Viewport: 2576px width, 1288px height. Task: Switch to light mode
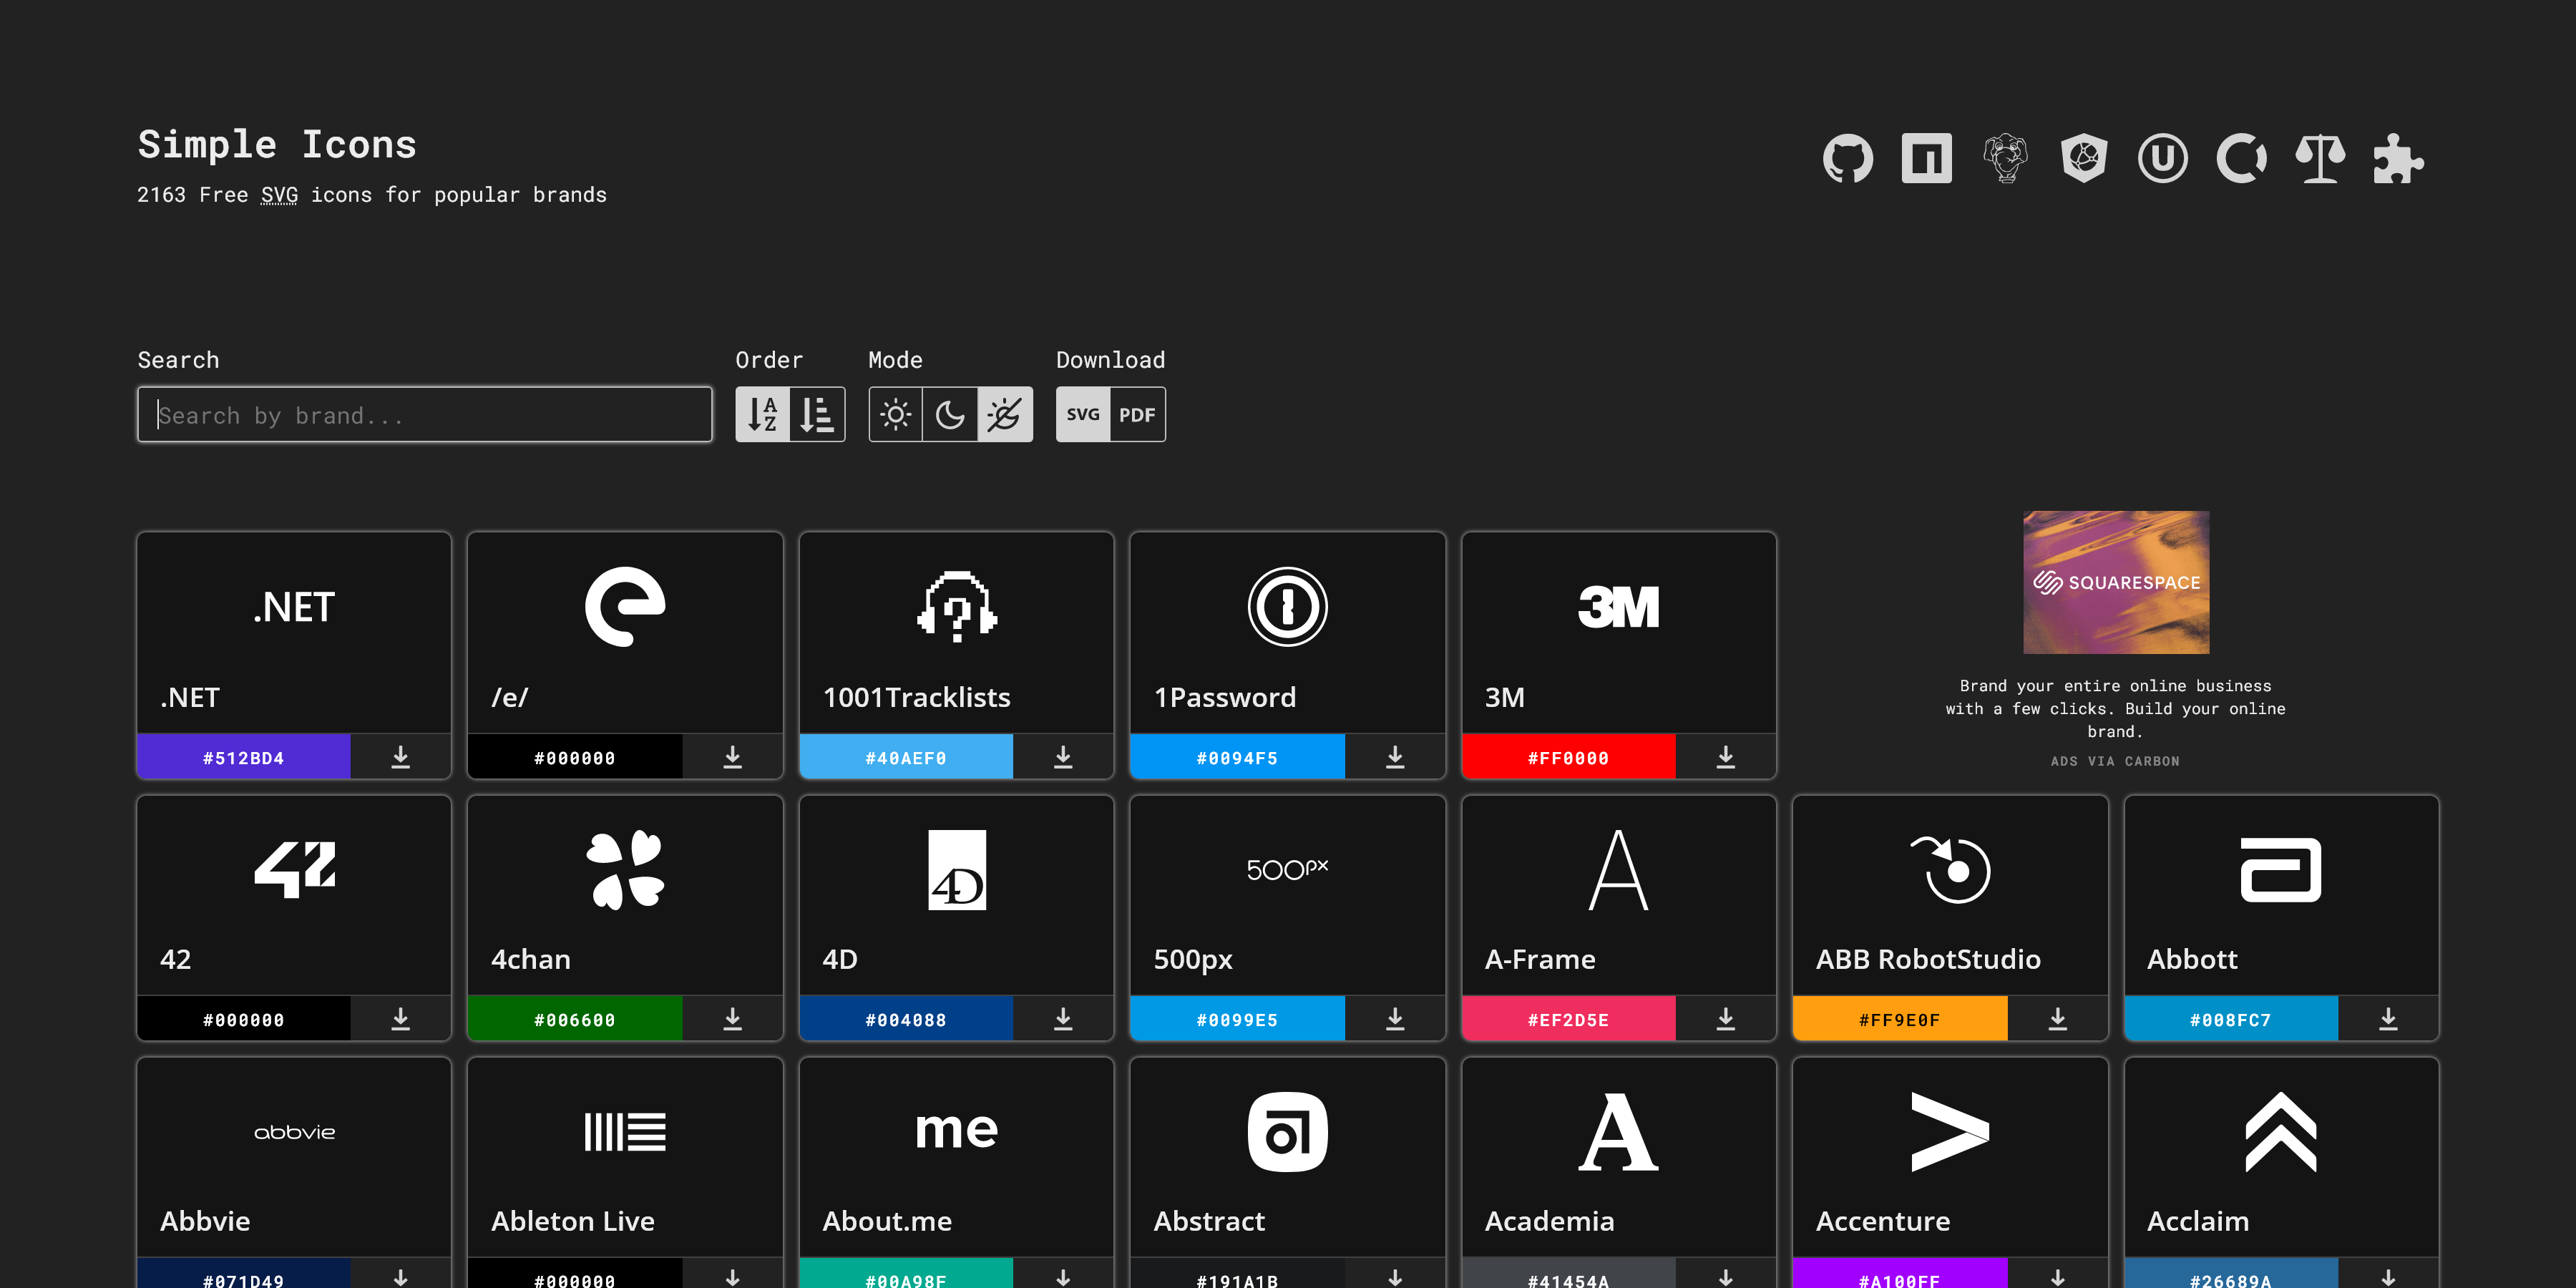(x=896, y=414)
